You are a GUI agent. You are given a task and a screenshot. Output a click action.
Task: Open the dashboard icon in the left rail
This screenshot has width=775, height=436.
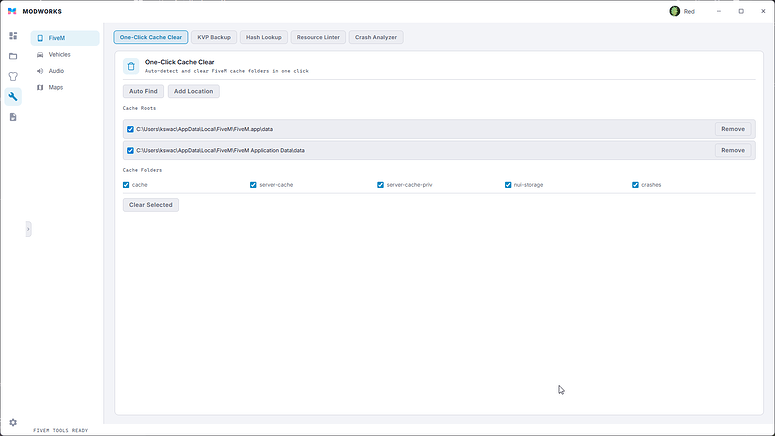click(x=13, y=36)
